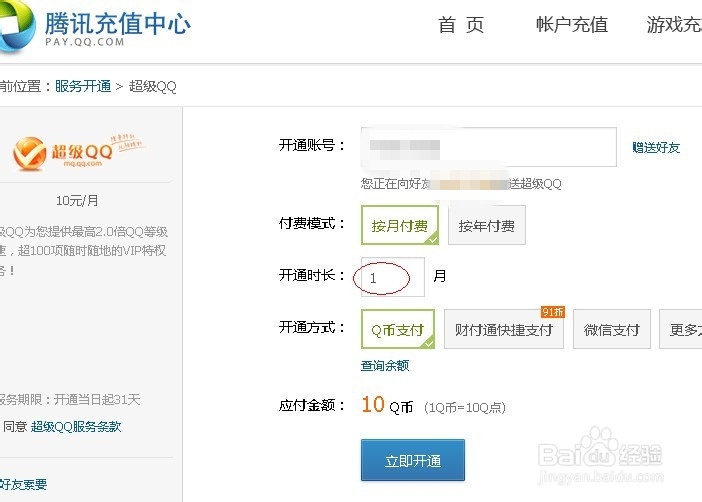This screenshot has height=502, width=702.
Task: Click the 月 unit label
Action: tap(440, 276)
